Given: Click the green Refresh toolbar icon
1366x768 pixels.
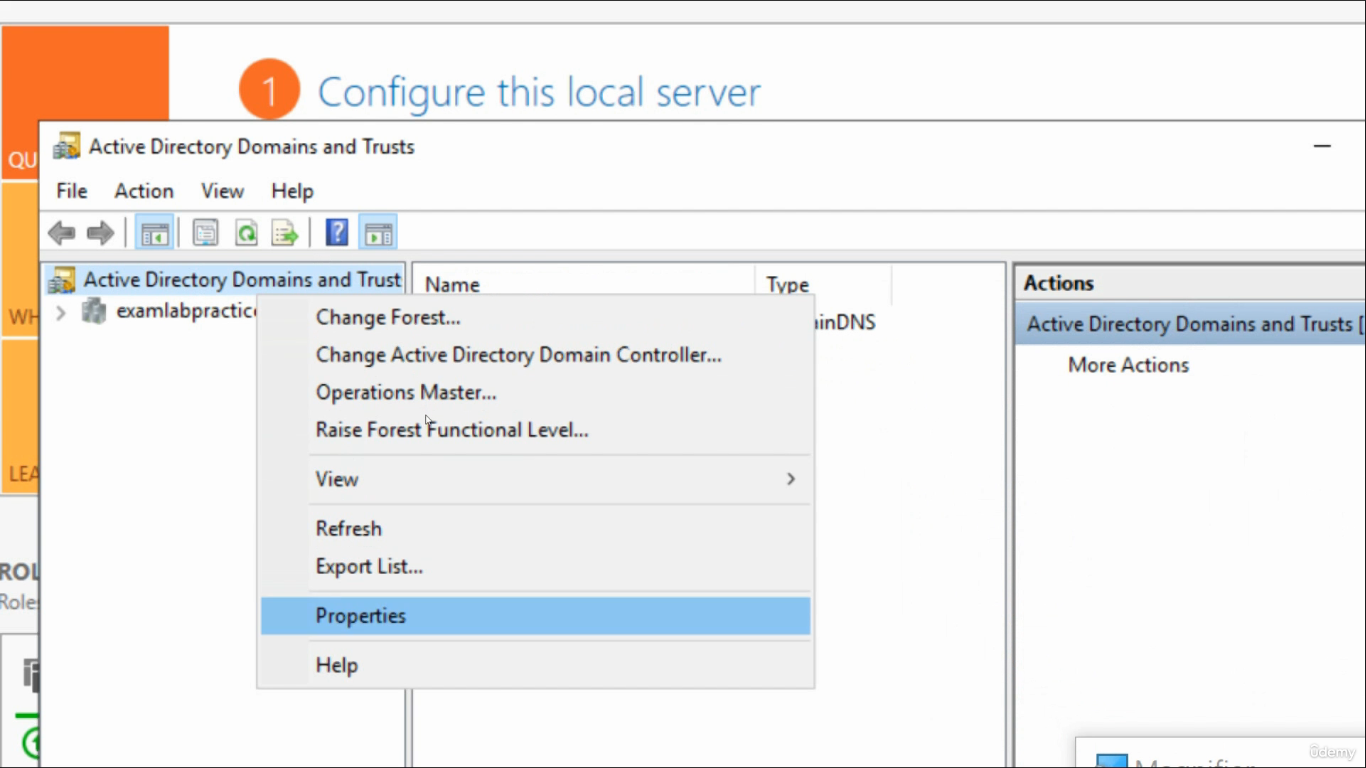Looking at the screenshot, I should click(x=246, y=234).
